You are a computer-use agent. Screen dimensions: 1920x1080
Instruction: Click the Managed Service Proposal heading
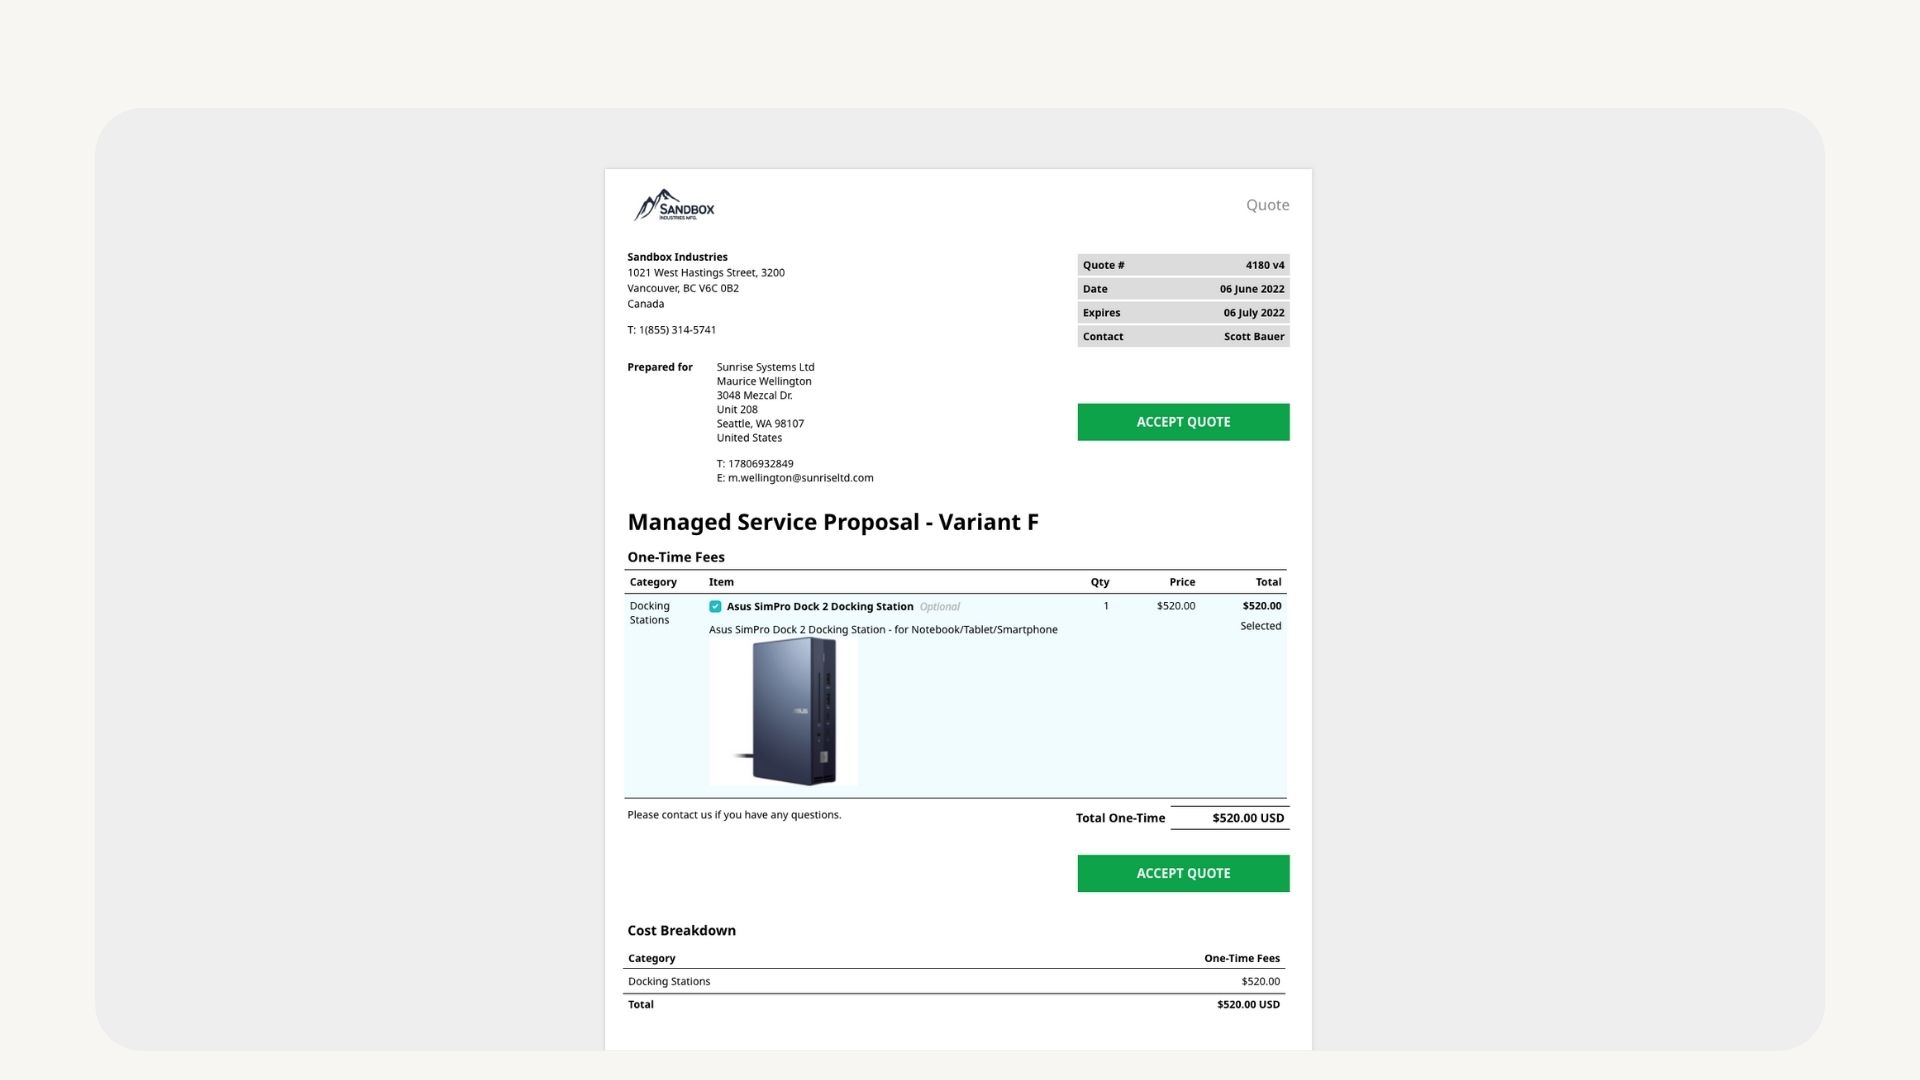(x=832, y=522)
